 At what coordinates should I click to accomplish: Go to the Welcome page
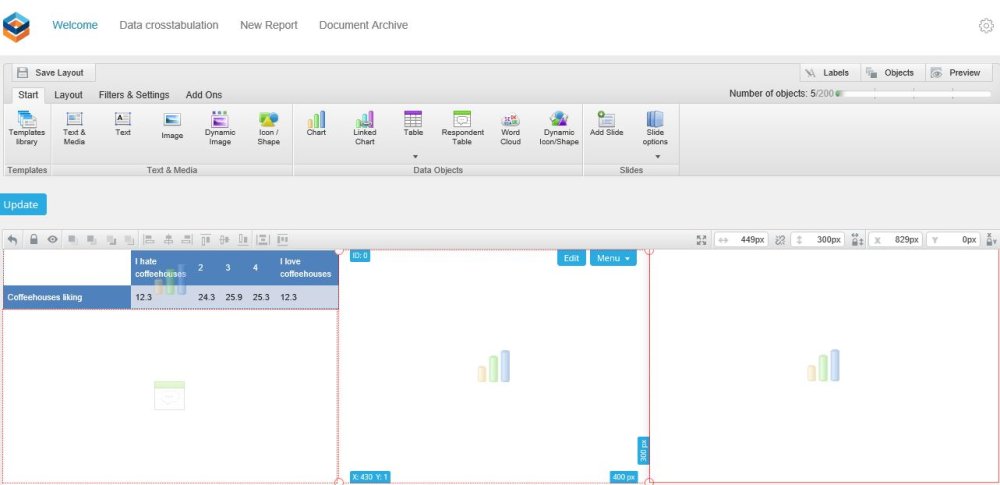pyautogui.click(x=75, y=26)
